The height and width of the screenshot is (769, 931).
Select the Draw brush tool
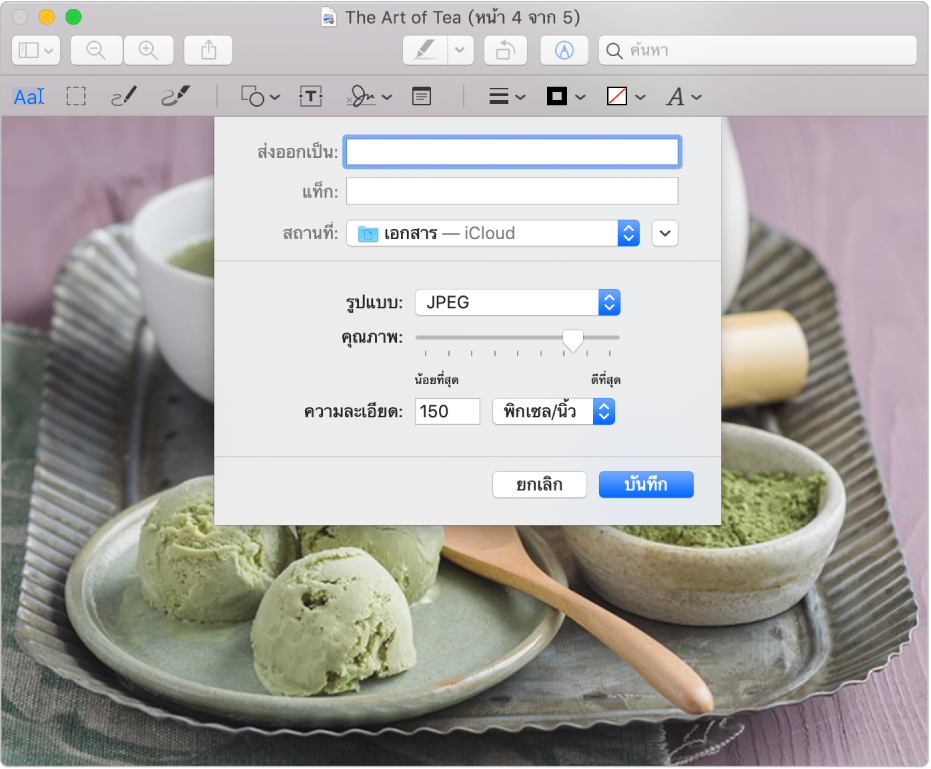coord(175,96)
